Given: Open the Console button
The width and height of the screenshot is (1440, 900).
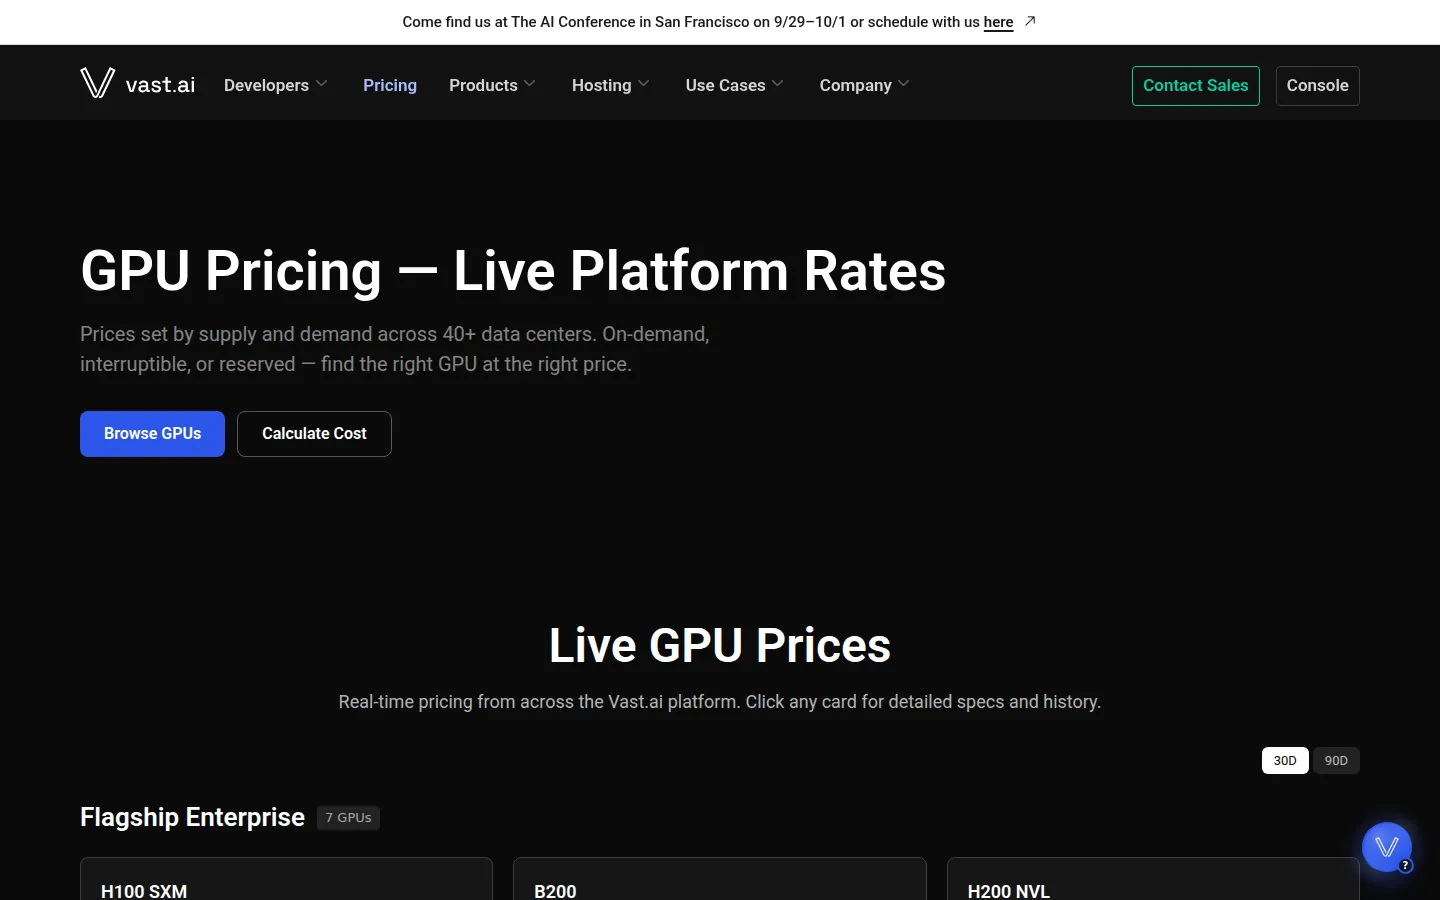Looking at the screenshot, I should click(x=1318, y=86).
